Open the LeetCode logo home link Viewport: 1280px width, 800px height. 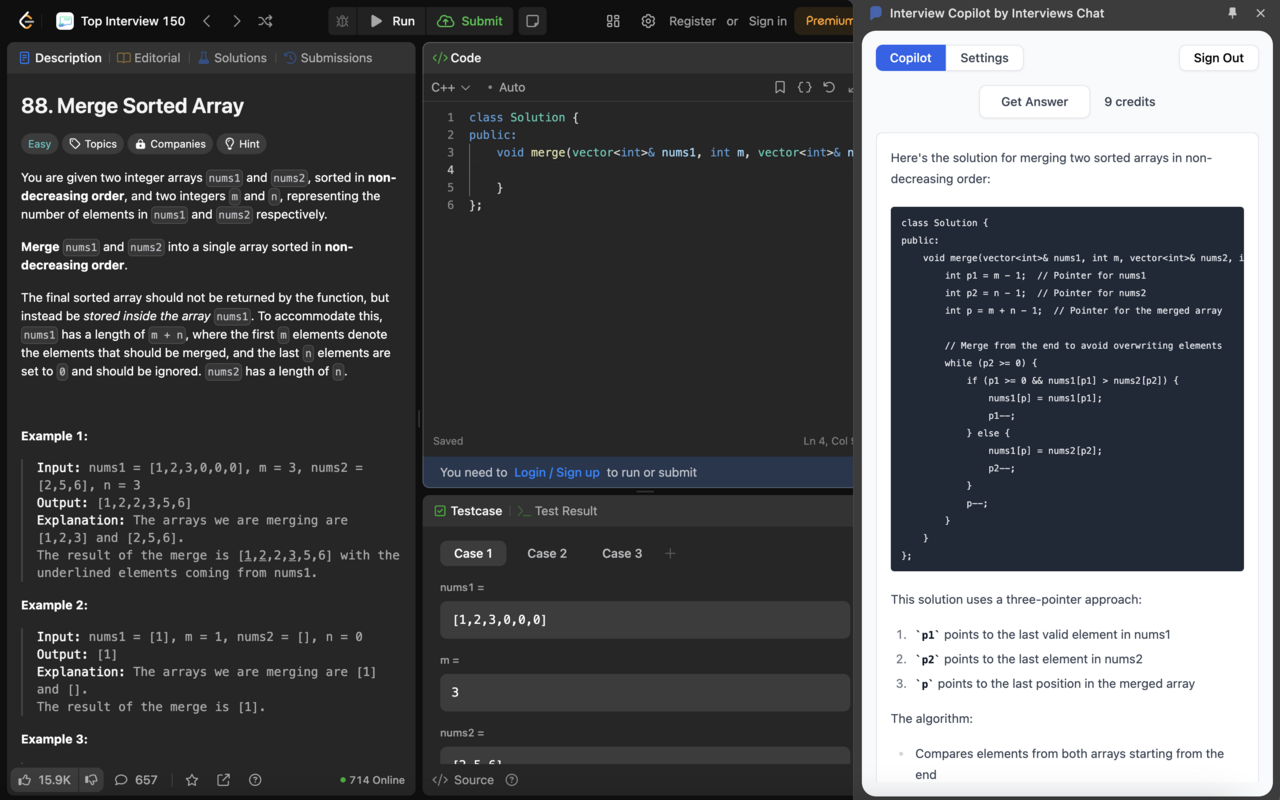click(26, 21)
